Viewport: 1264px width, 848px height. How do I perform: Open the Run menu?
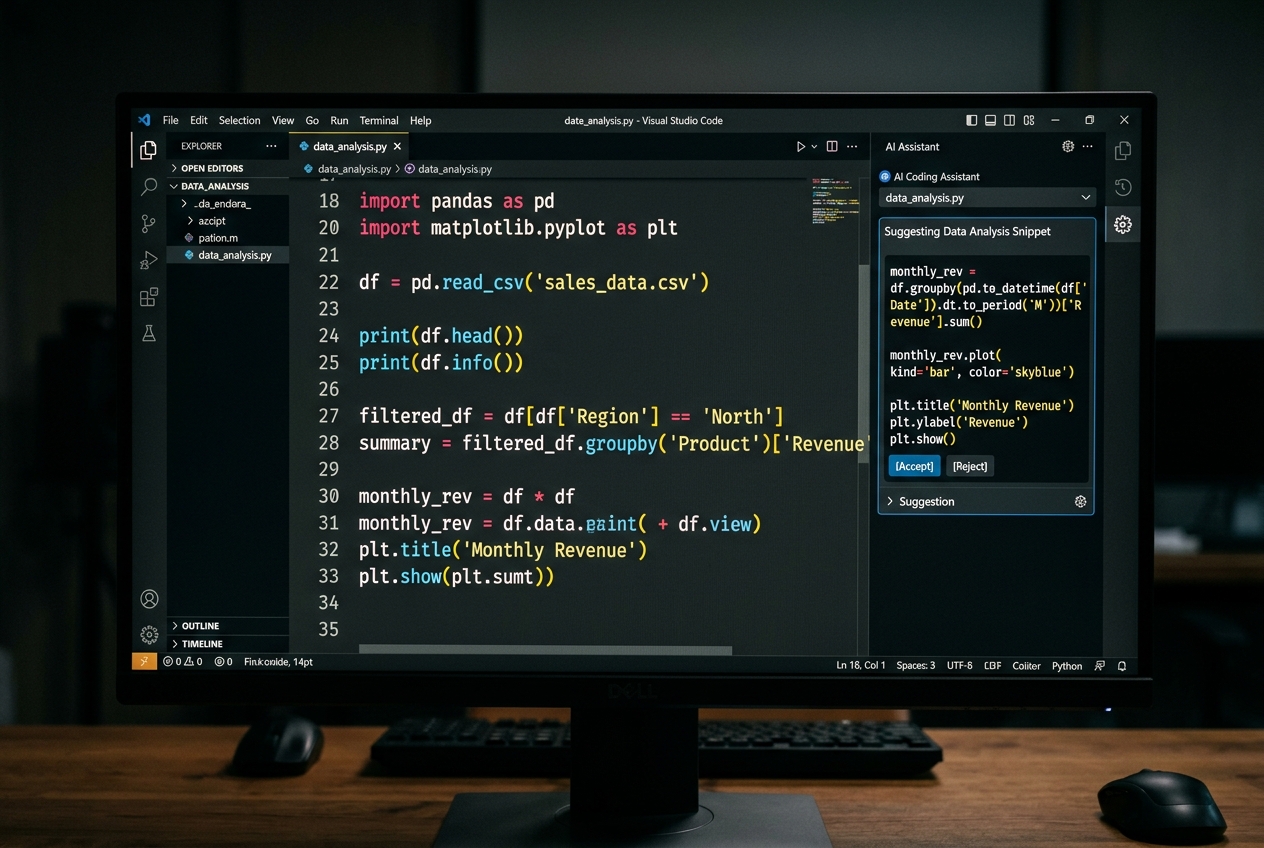tap(340, 120)
